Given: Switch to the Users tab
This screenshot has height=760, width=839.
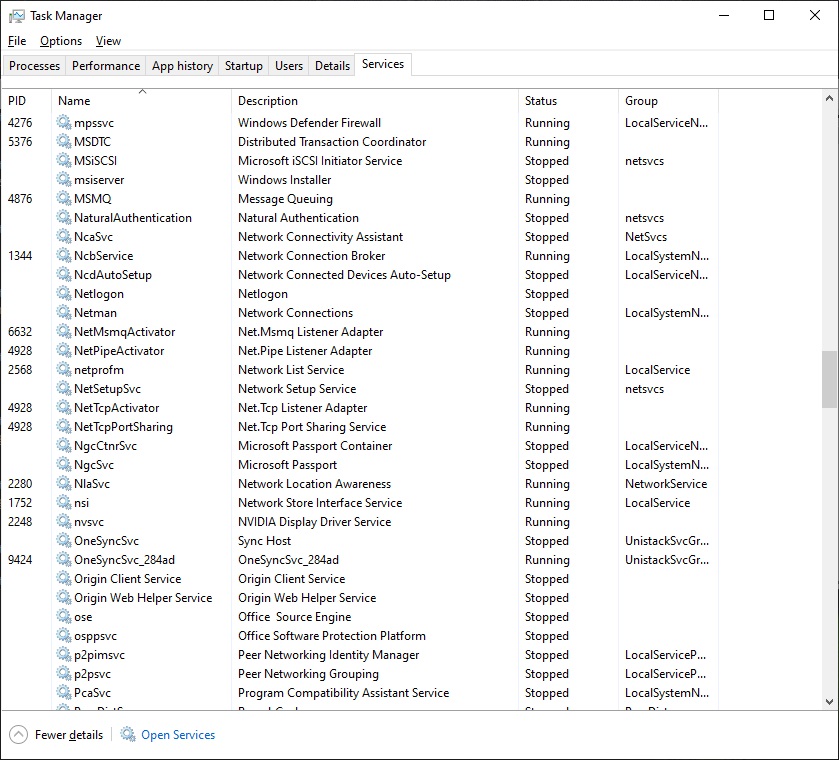Looking at the screenshot, I should click(x=289, y=65).
